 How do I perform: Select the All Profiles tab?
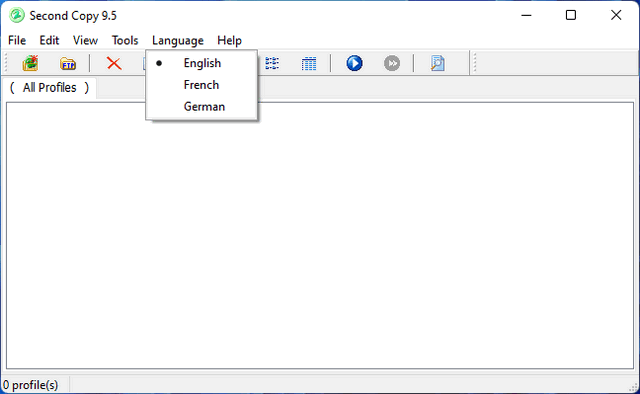(x=49, y=87)
